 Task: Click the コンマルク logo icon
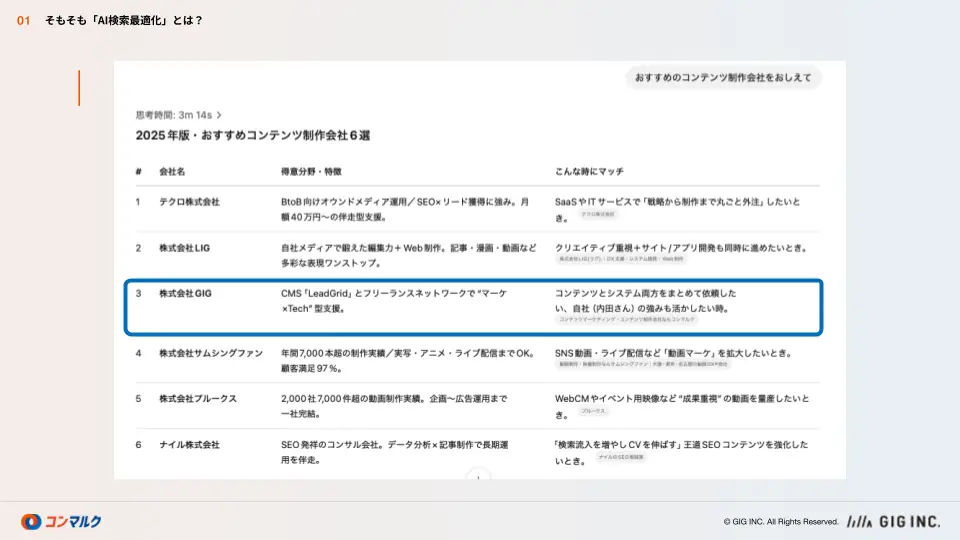pos(31,522)
